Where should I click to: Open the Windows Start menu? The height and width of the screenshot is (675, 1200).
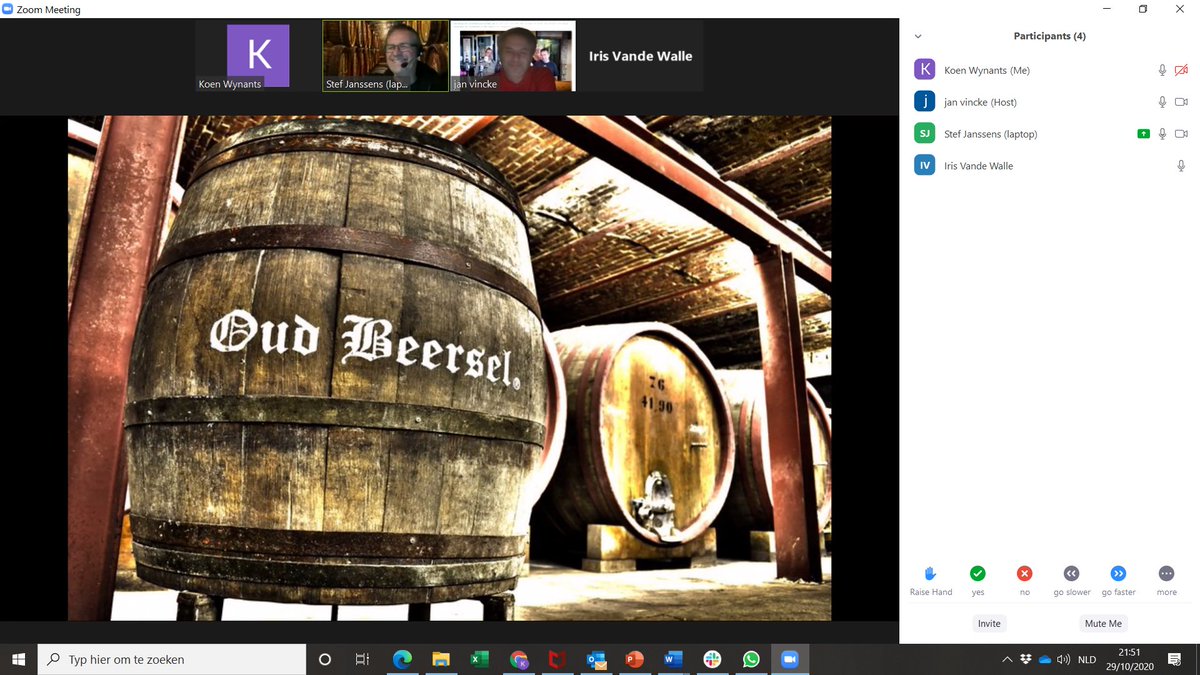[x=19, y=659]
